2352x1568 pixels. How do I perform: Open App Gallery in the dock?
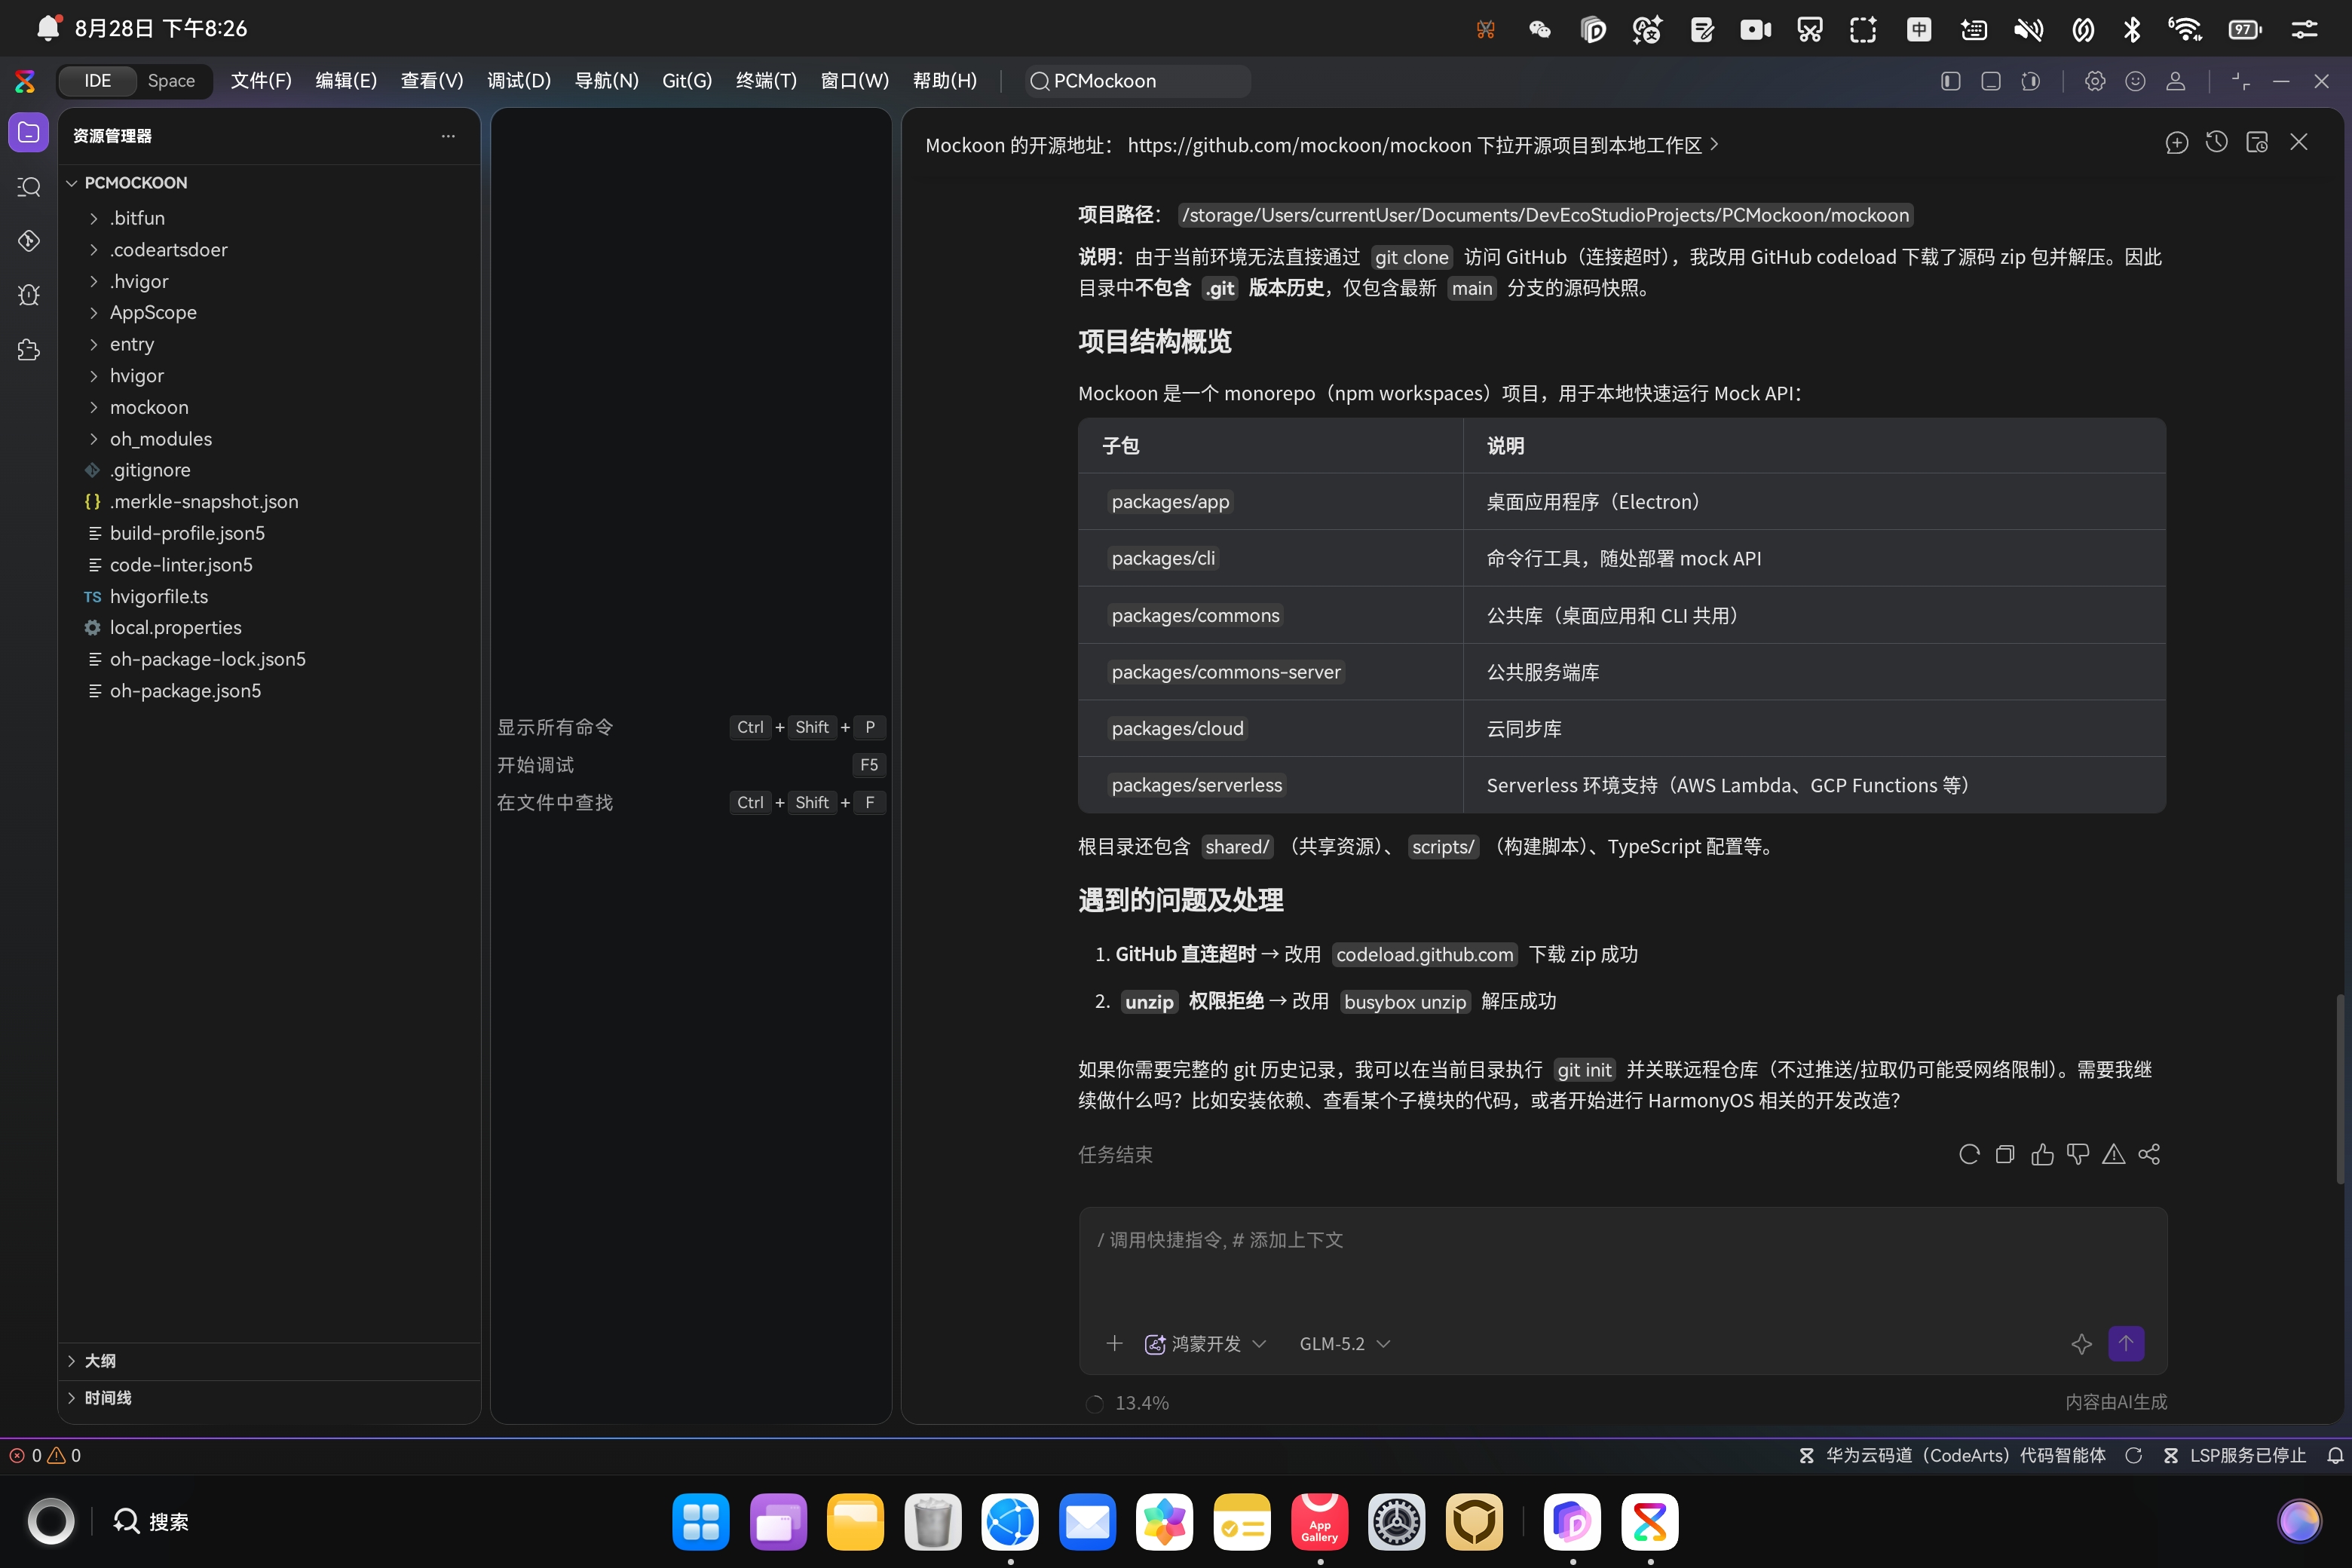click(x=1319, y=1522)
